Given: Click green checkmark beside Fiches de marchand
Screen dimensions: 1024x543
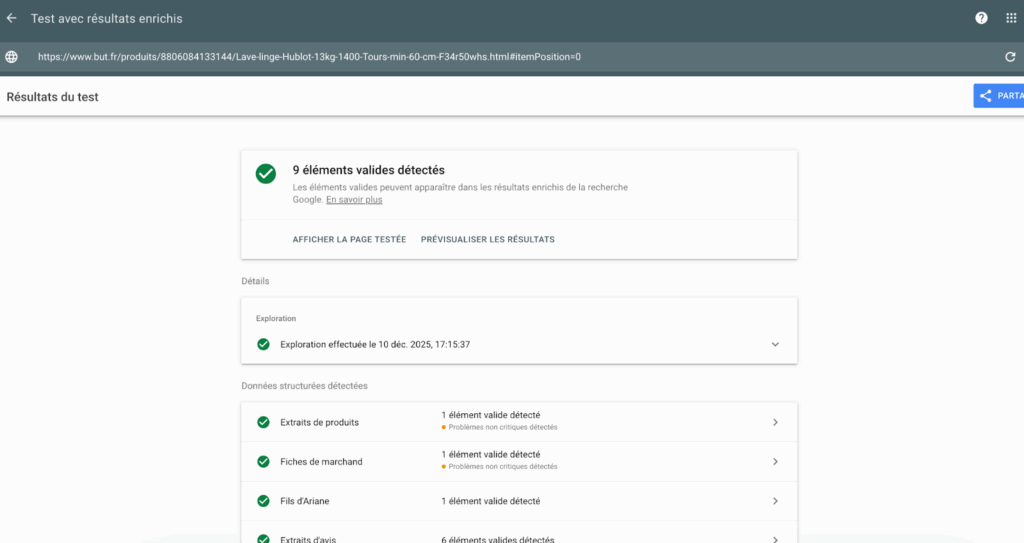Looking at the screenshot, I should (x=263, y=462).
